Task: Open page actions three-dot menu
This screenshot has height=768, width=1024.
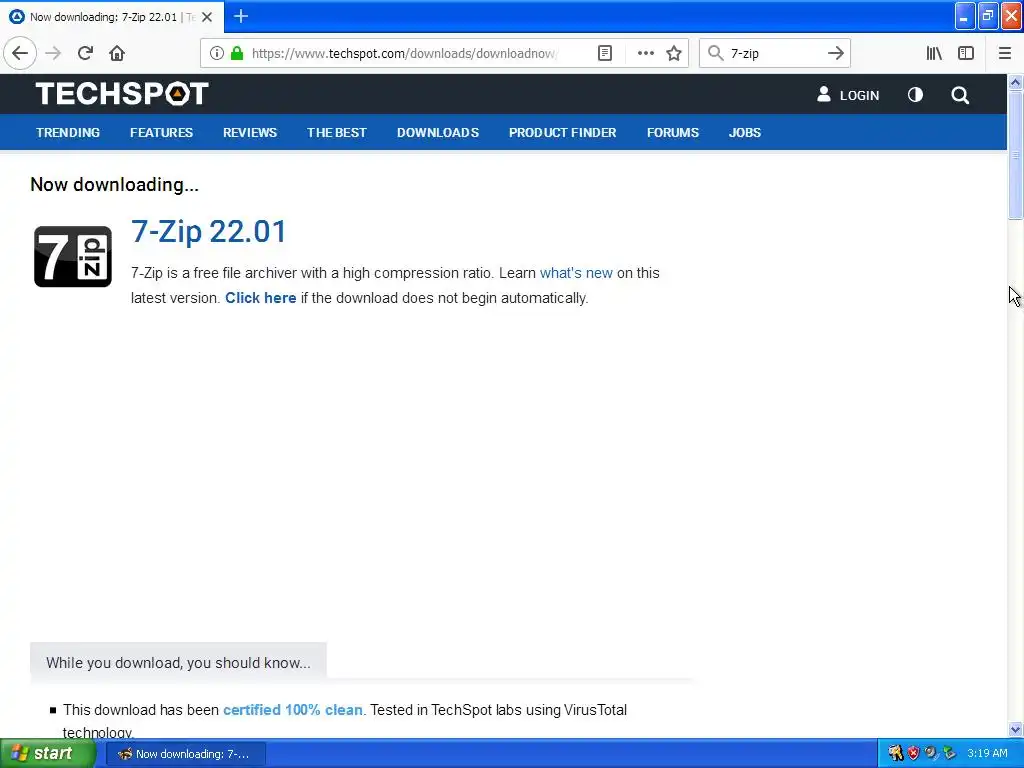Action: 645,54
